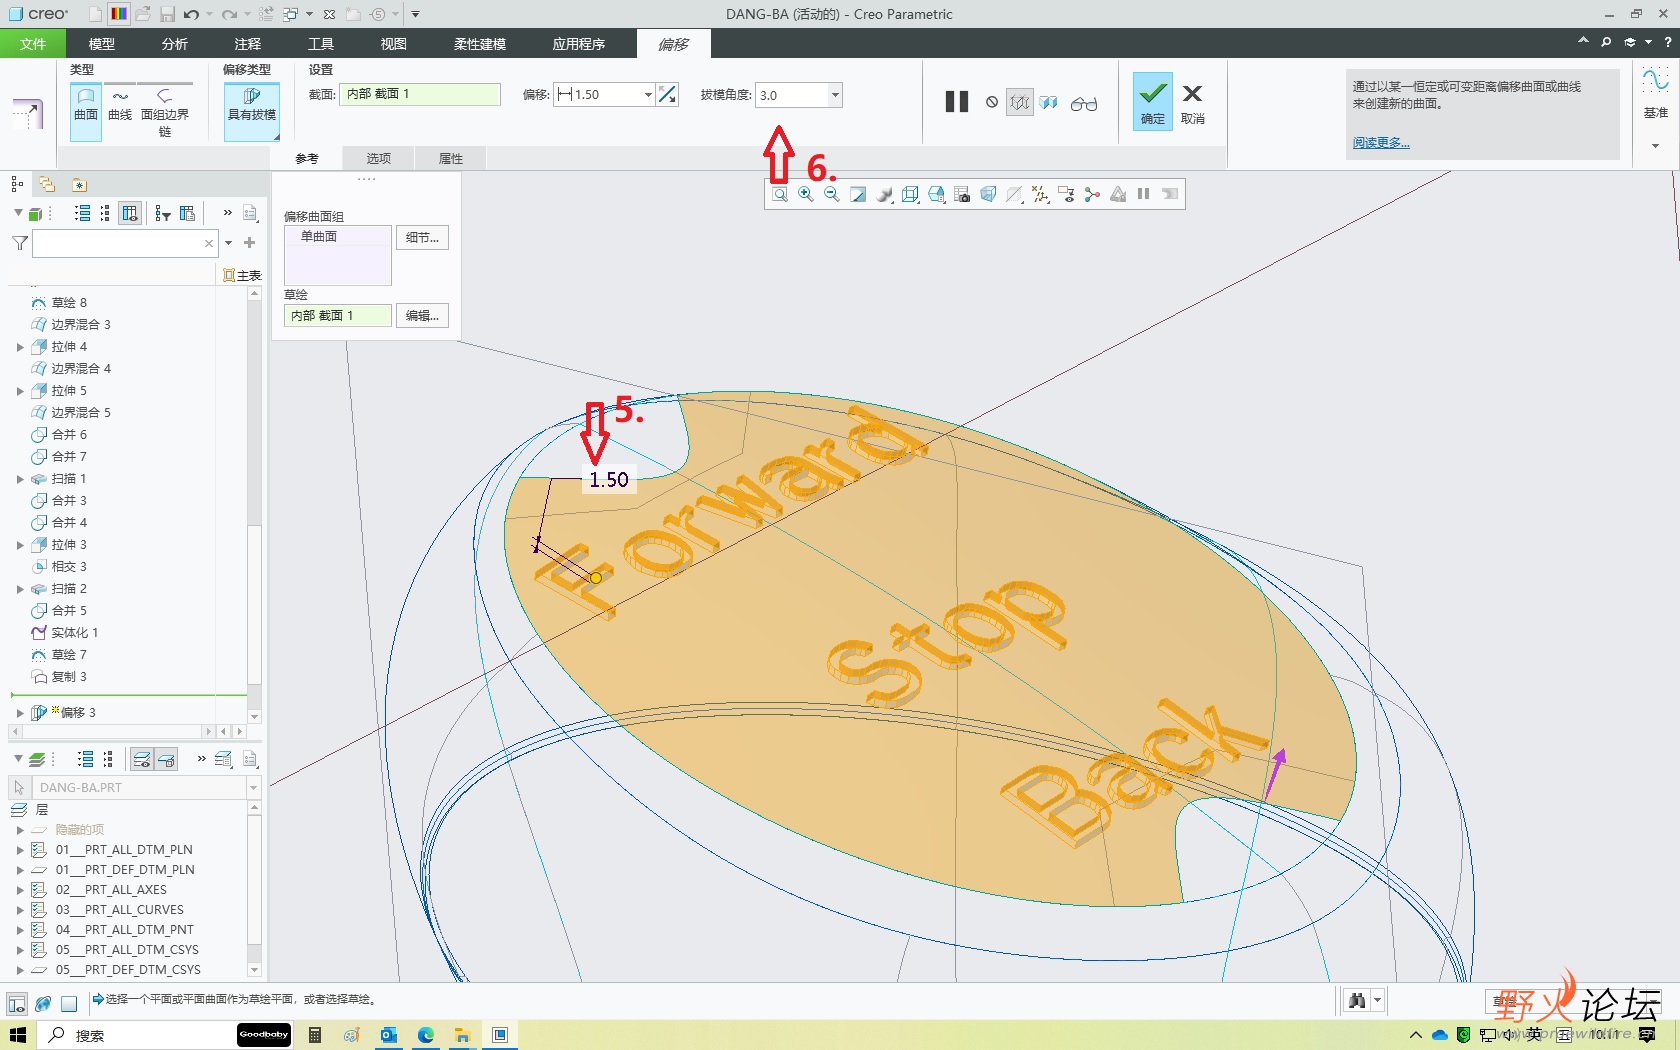This screenshot has width=1680, height=1050.
Task: Click the model tree filter text field
Action: point(124,243)
